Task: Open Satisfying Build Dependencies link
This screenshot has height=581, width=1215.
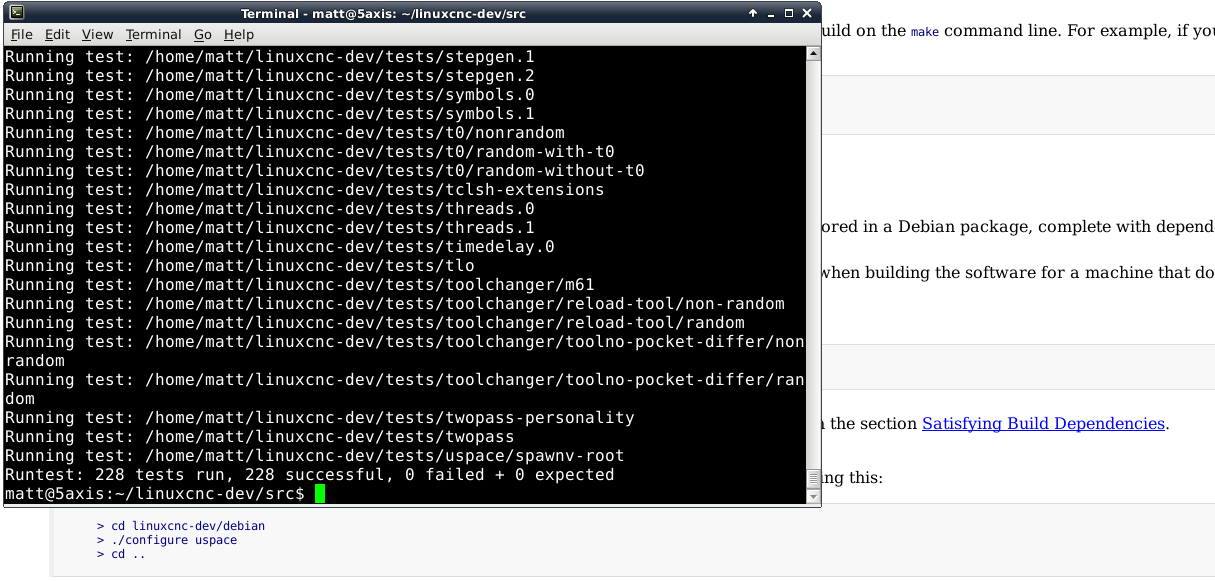Action: (x=1043, y=423)
